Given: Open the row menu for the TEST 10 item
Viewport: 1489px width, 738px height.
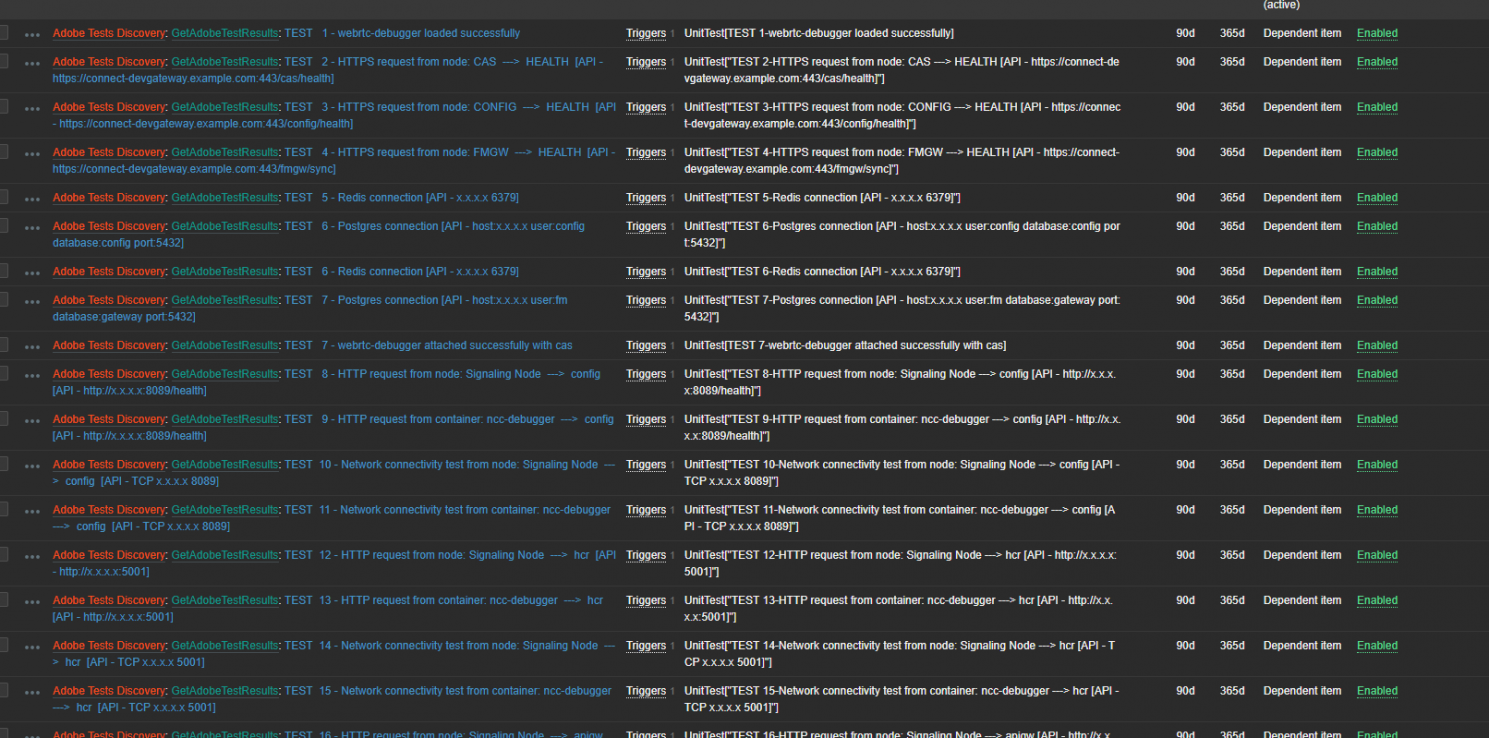Looking at the screenshot, I should tap(32, 465).
